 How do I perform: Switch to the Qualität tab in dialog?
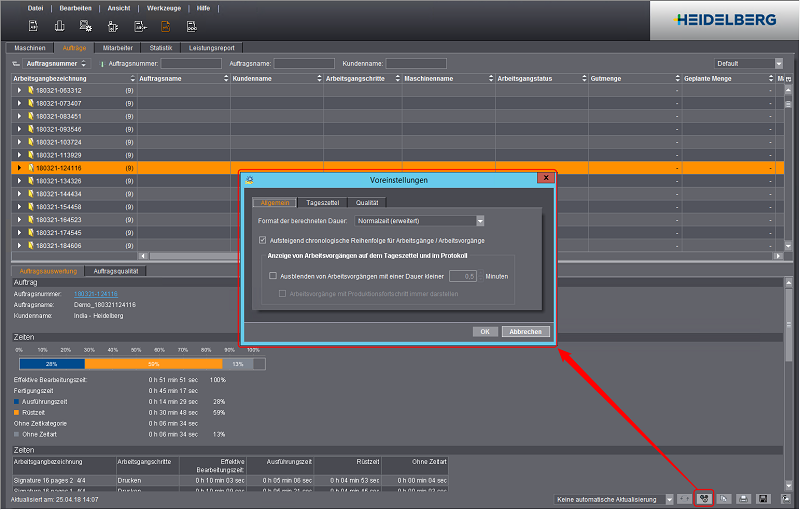pyautogui.click(x=367, y=202)
